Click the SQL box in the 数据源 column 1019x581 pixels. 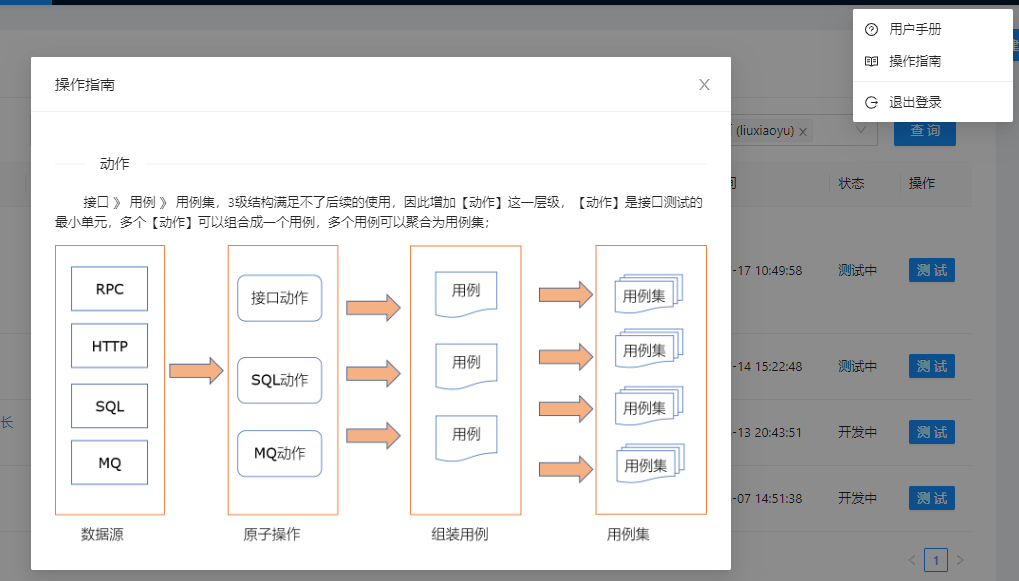pos(109,406)
